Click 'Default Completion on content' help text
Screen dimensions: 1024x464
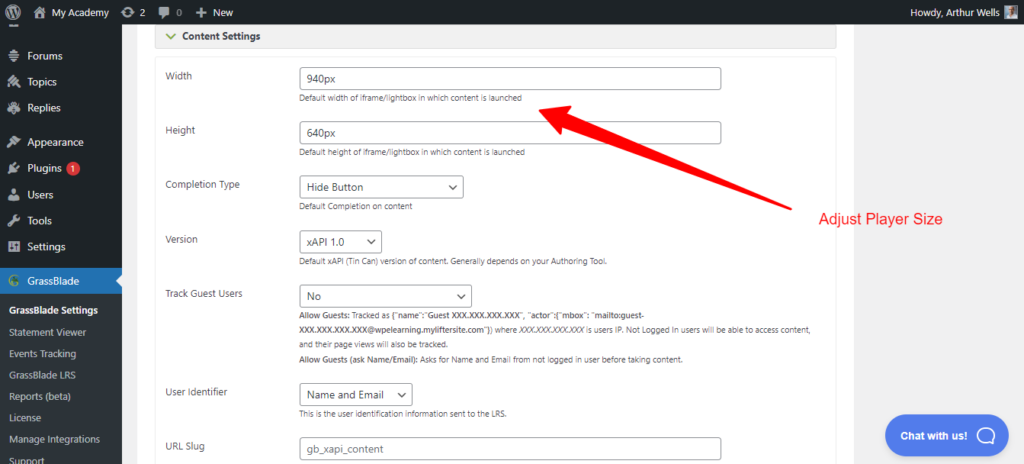(356, 207)
